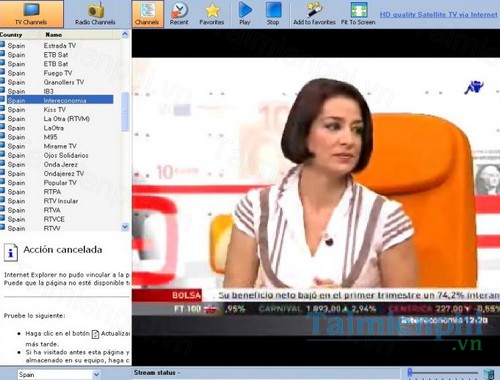
Task: Select the highlighted Intereconomia channel
Action: 60,100
